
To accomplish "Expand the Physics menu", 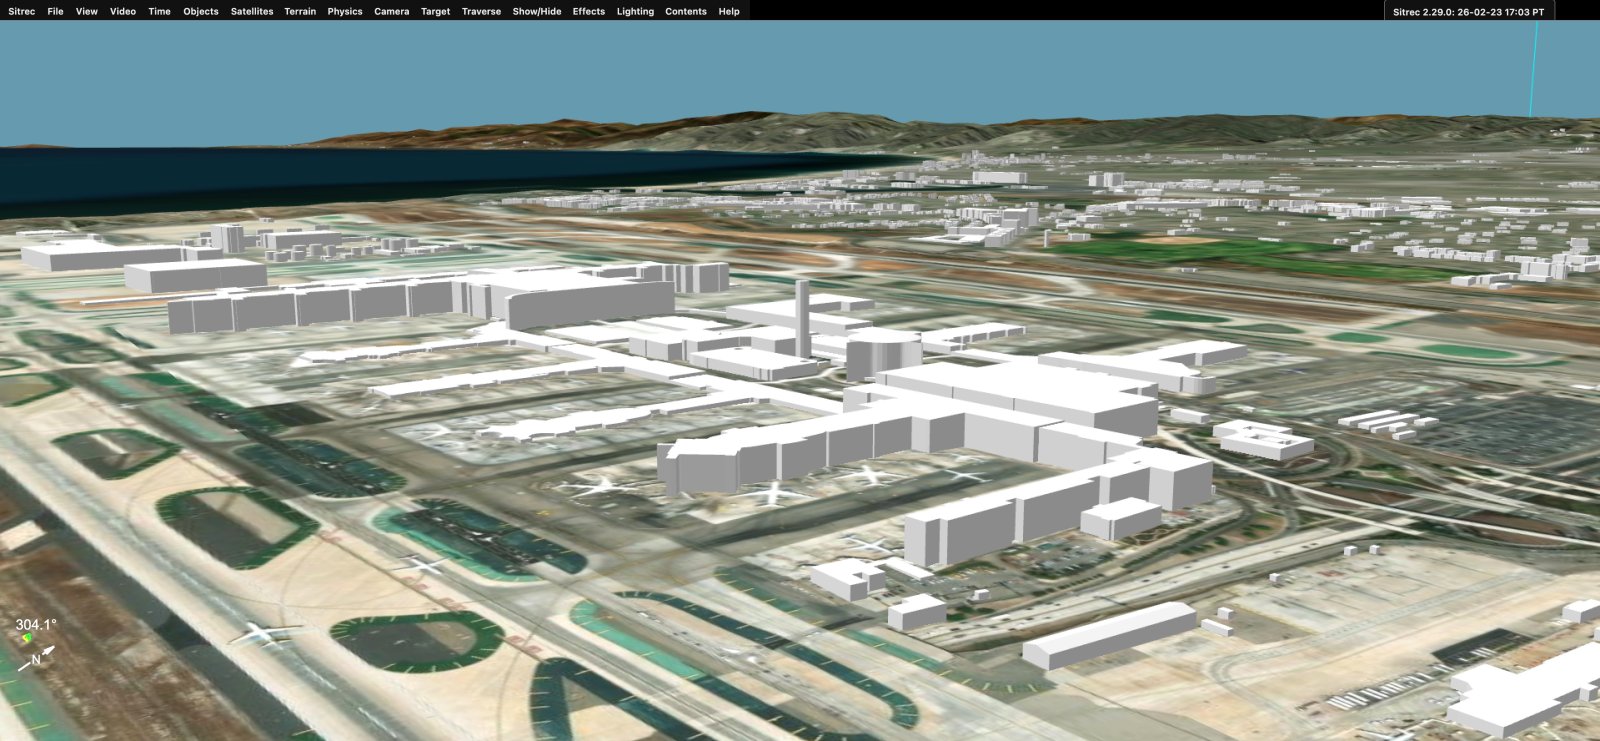I will [345, 11].
